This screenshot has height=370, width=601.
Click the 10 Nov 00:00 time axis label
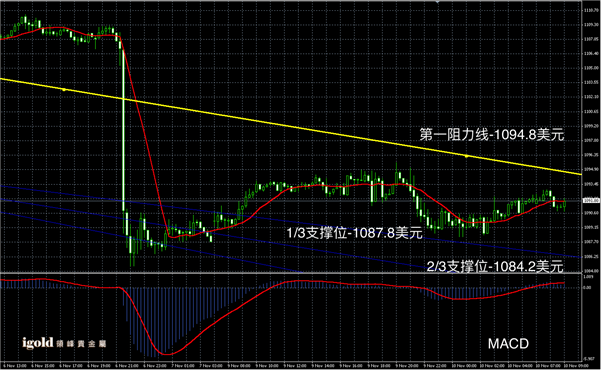point(463,366)
